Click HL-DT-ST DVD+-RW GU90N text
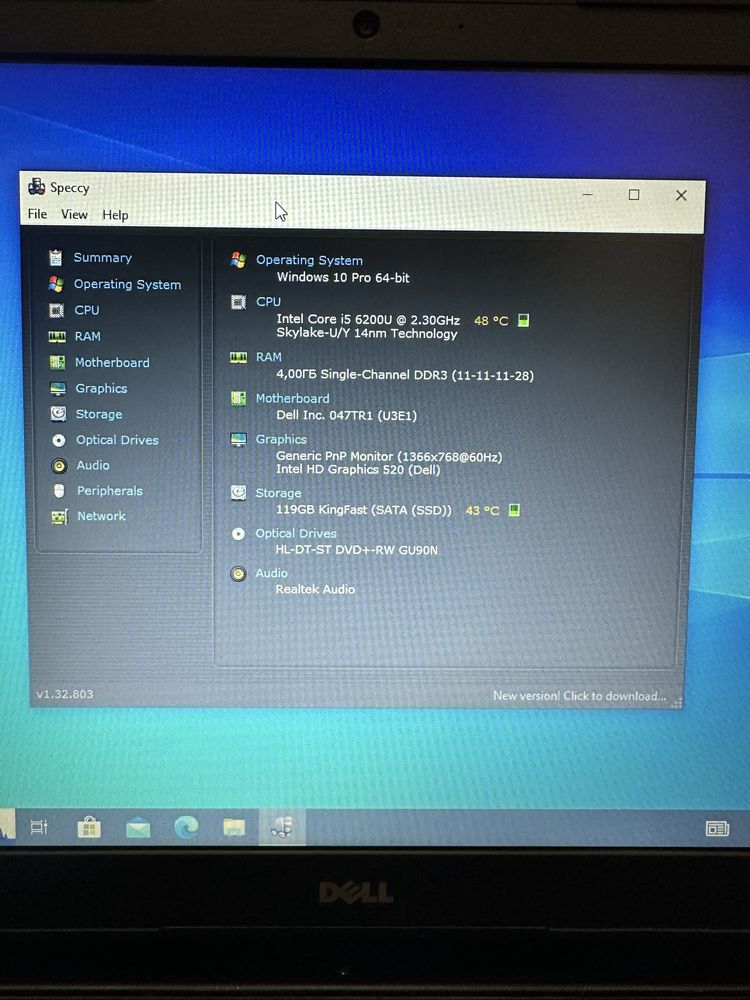 click(x=357, y=550)
